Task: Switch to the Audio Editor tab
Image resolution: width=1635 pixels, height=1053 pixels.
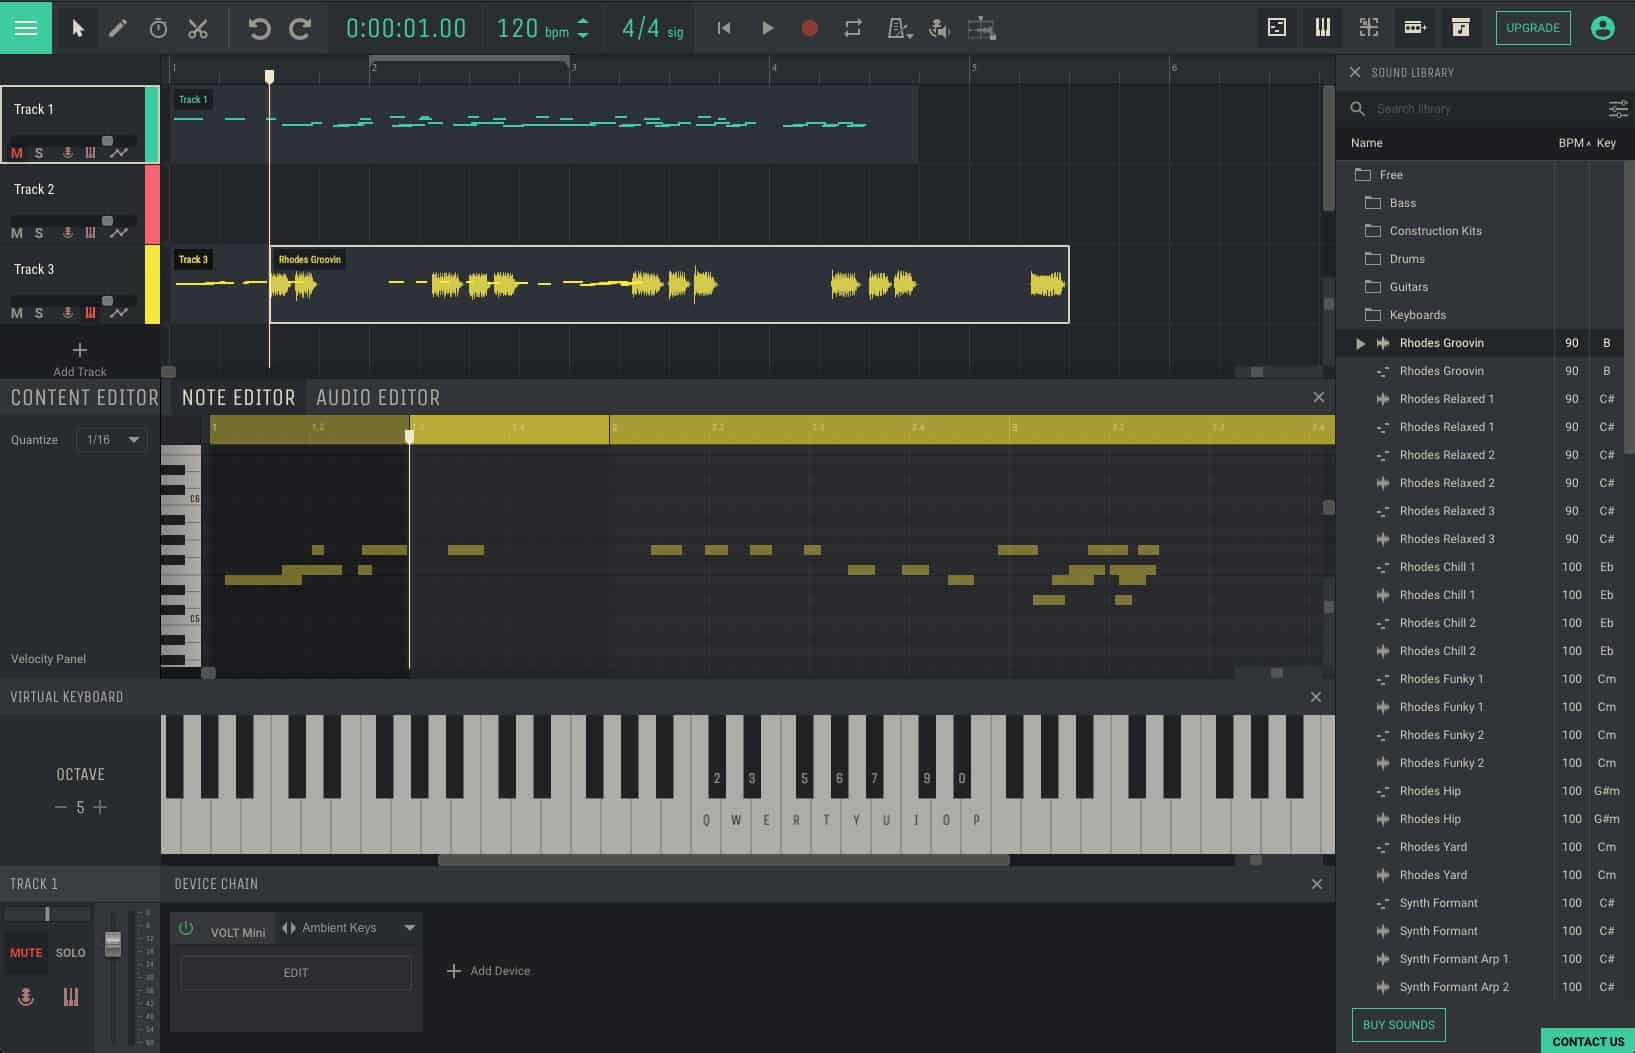Action: coord(378,397)
